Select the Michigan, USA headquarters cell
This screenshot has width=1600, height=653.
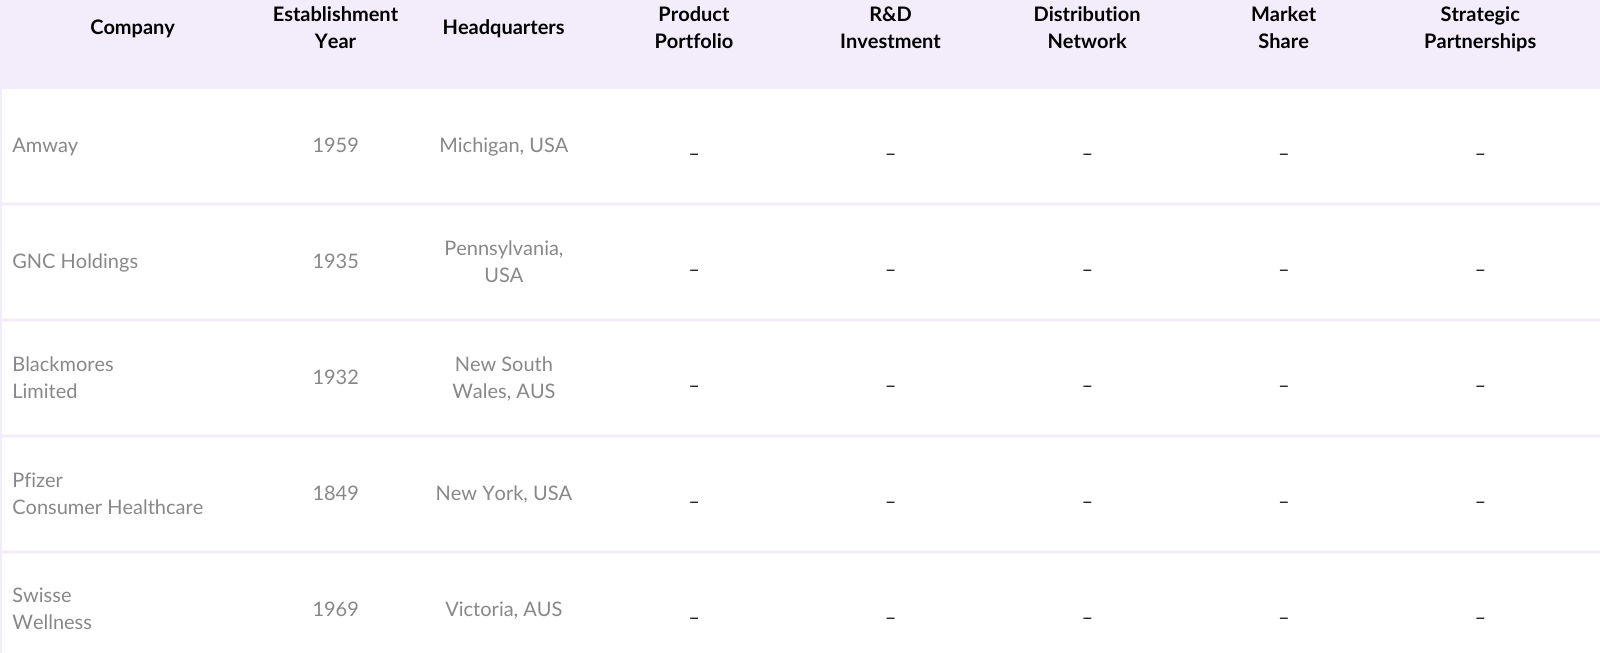(x=503, y=145)
